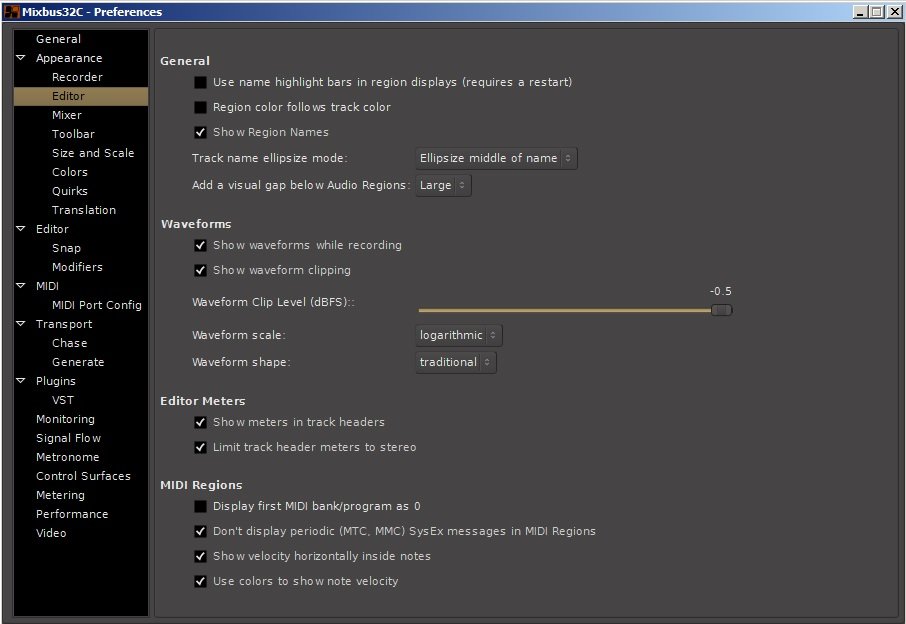Toggle Limit track header meters to stereo

(200, 447)
